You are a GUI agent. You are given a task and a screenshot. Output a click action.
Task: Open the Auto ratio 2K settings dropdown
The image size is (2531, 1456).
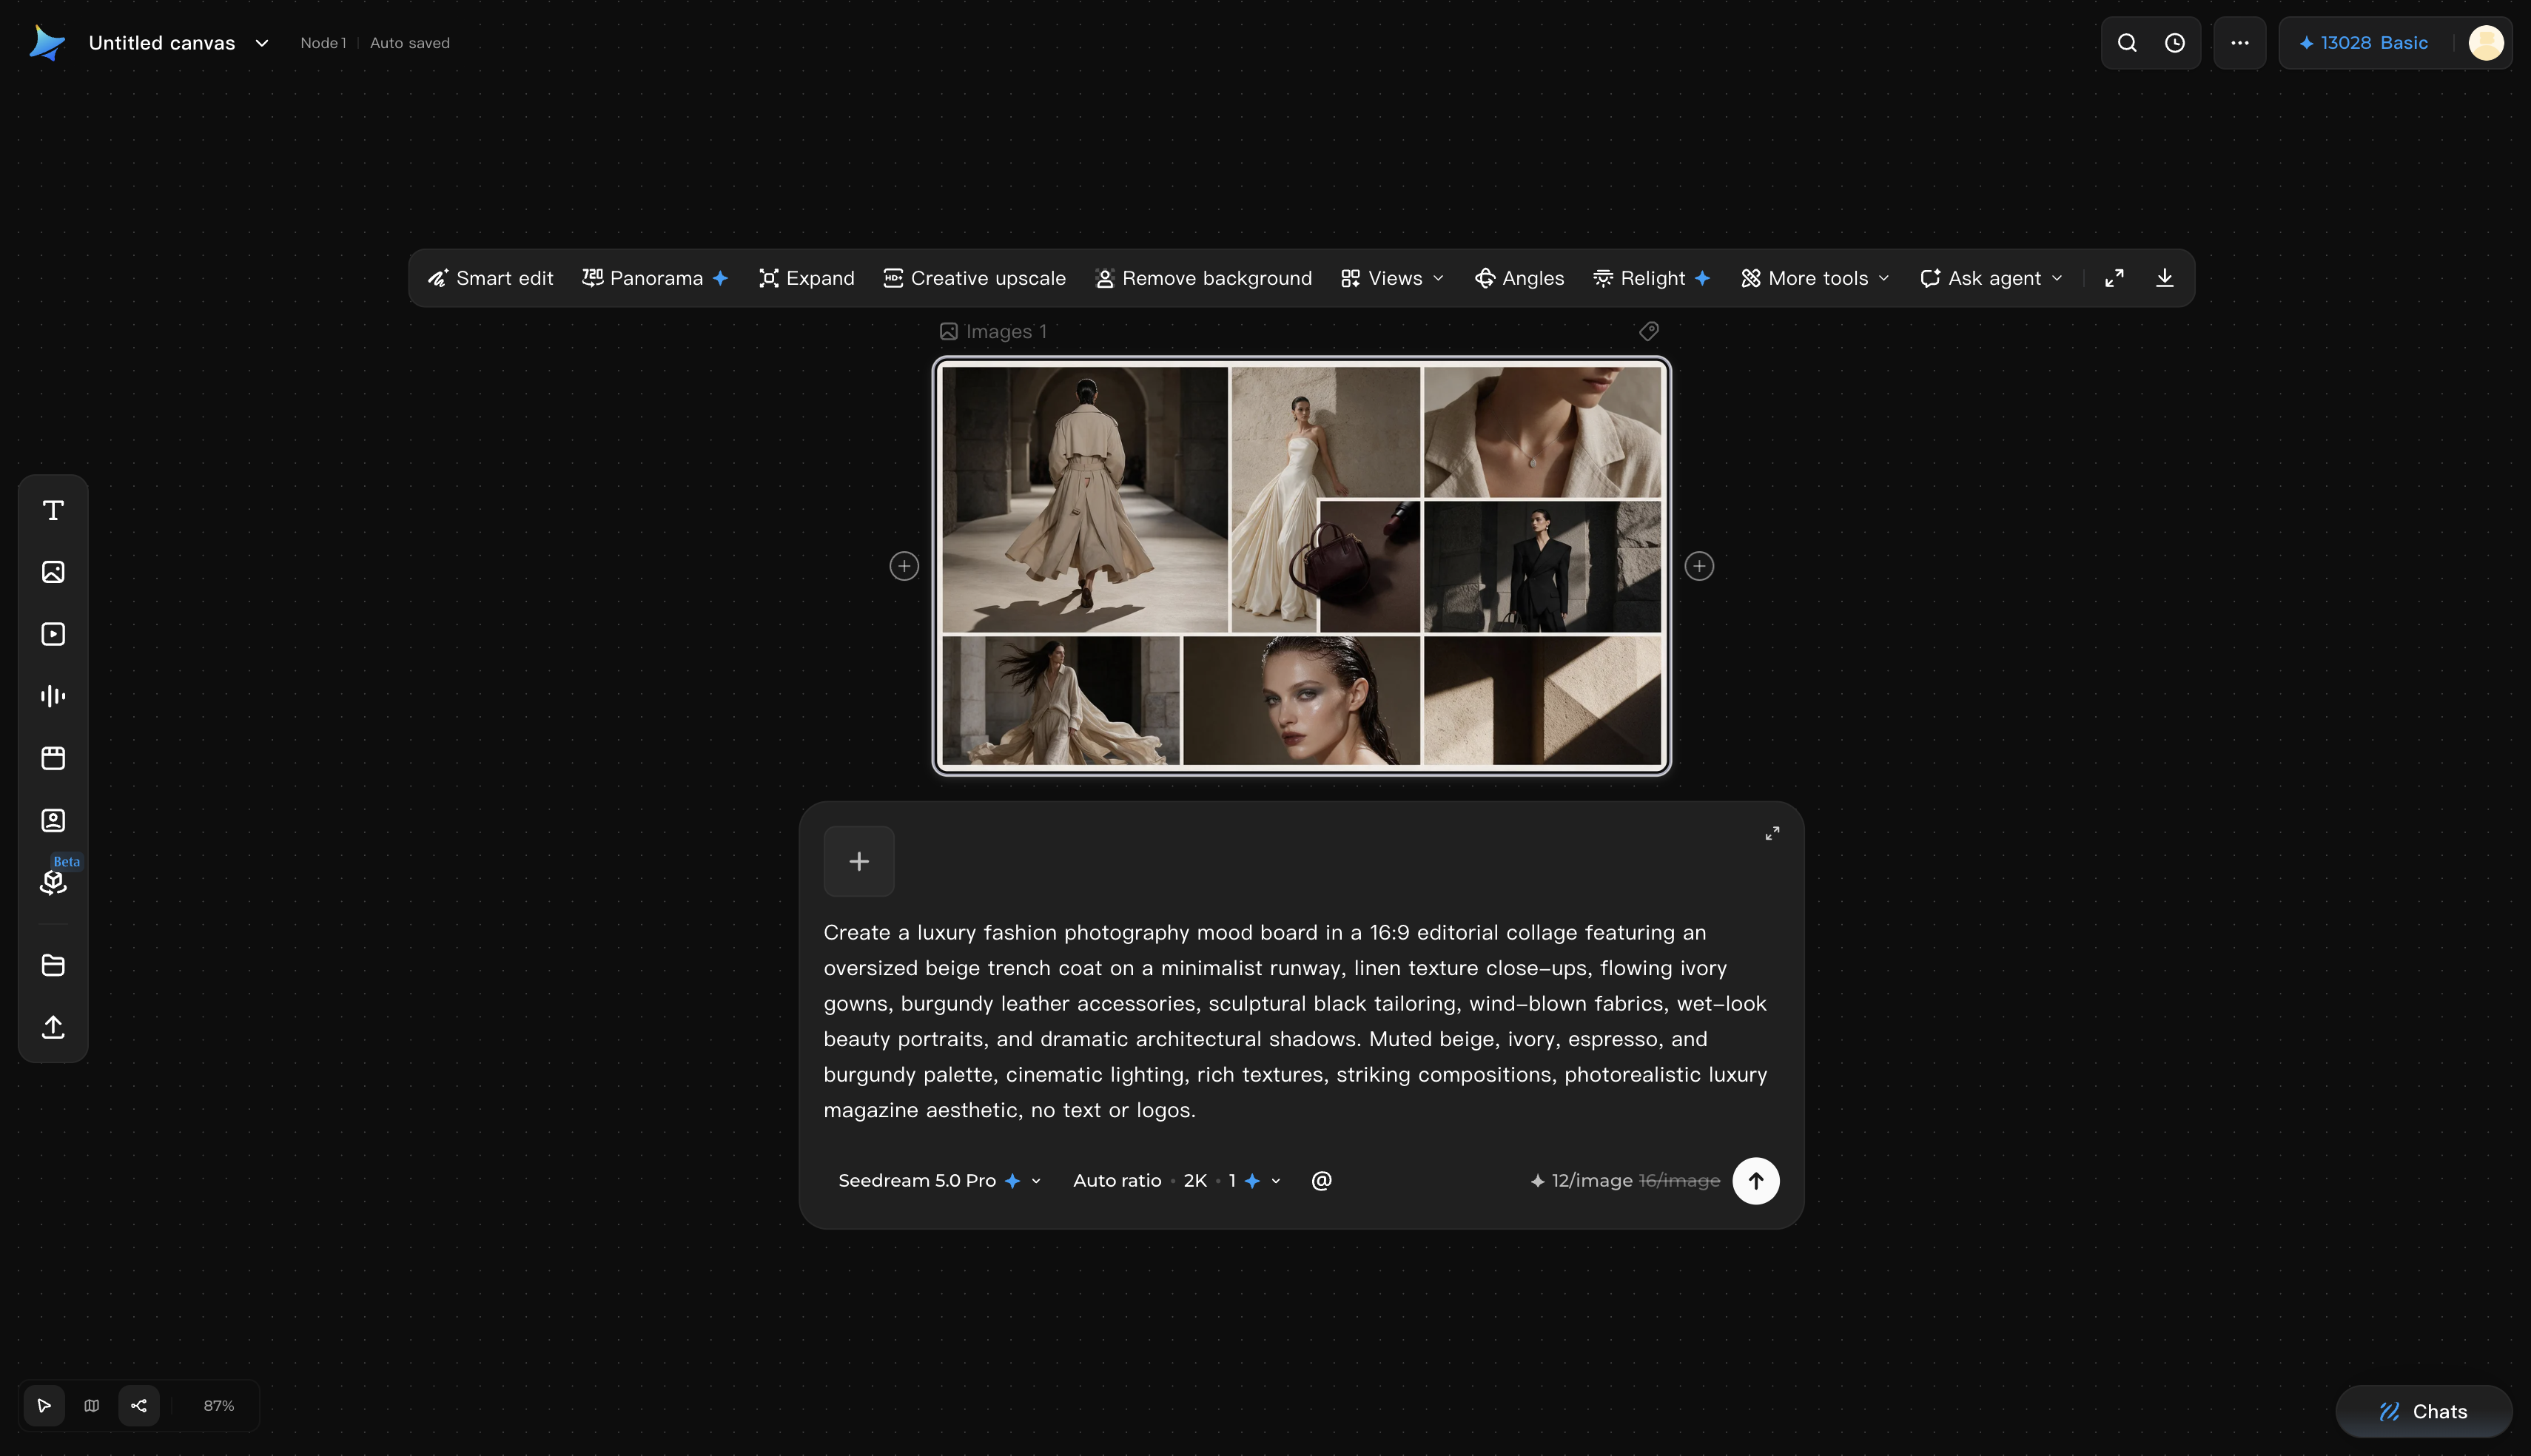1177,1181
